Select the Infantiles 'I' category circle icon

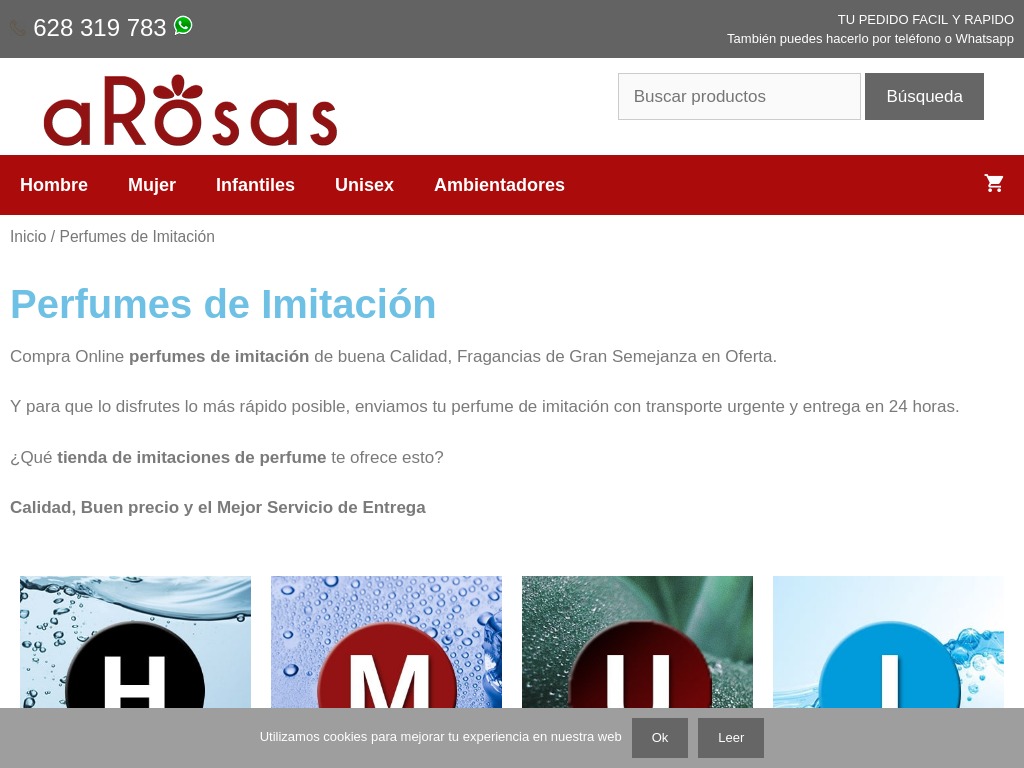tap(888, 673)
